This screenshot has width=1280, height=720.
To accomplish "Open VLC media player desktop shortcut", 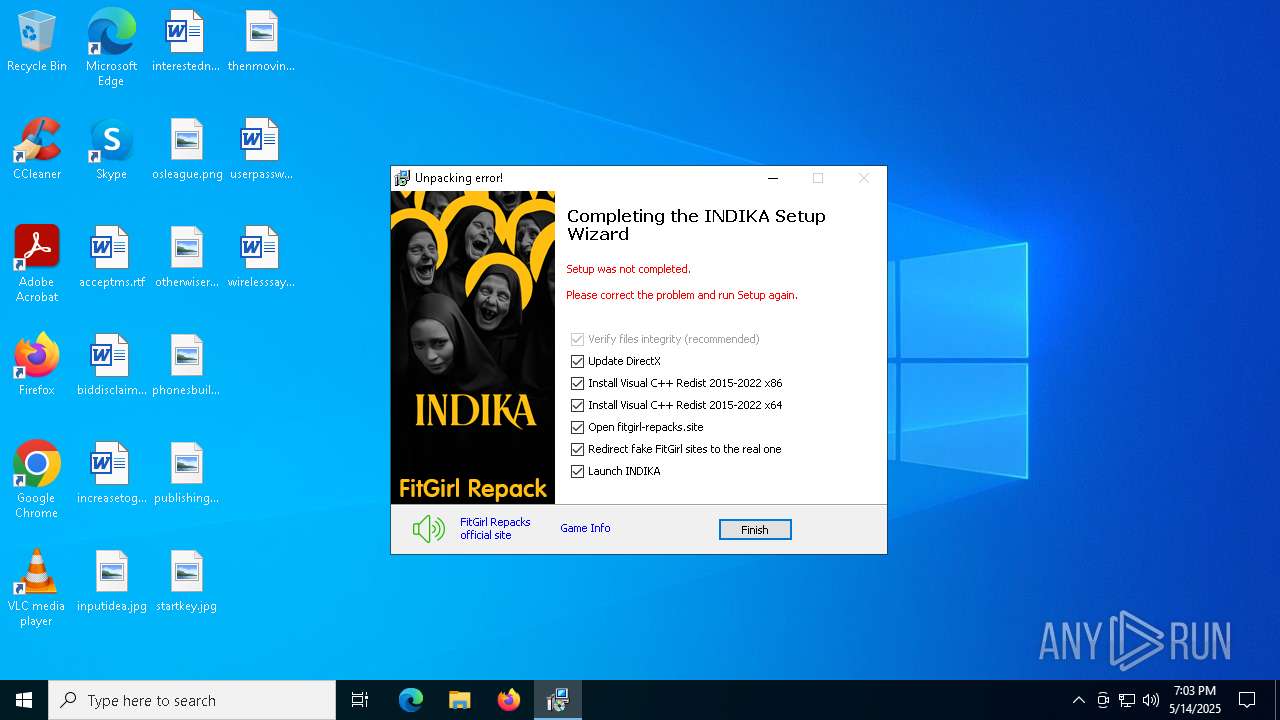I will pyautogui.click(x=37, y=588).
